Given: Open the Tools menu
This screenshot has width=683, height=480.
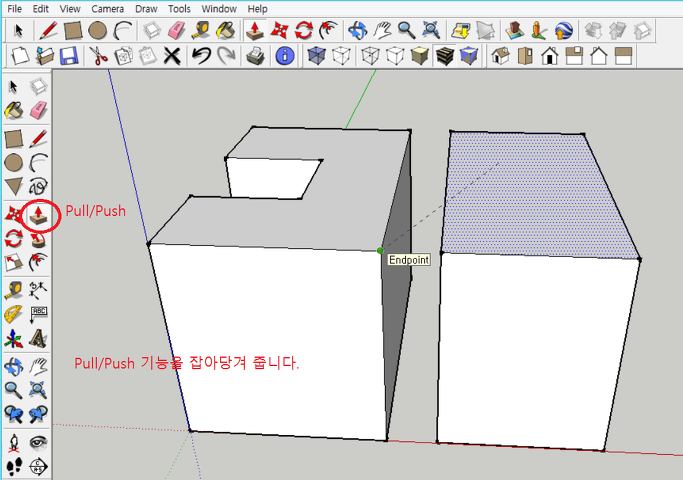Looking at the screenshot, I should (x=179, y=9).
